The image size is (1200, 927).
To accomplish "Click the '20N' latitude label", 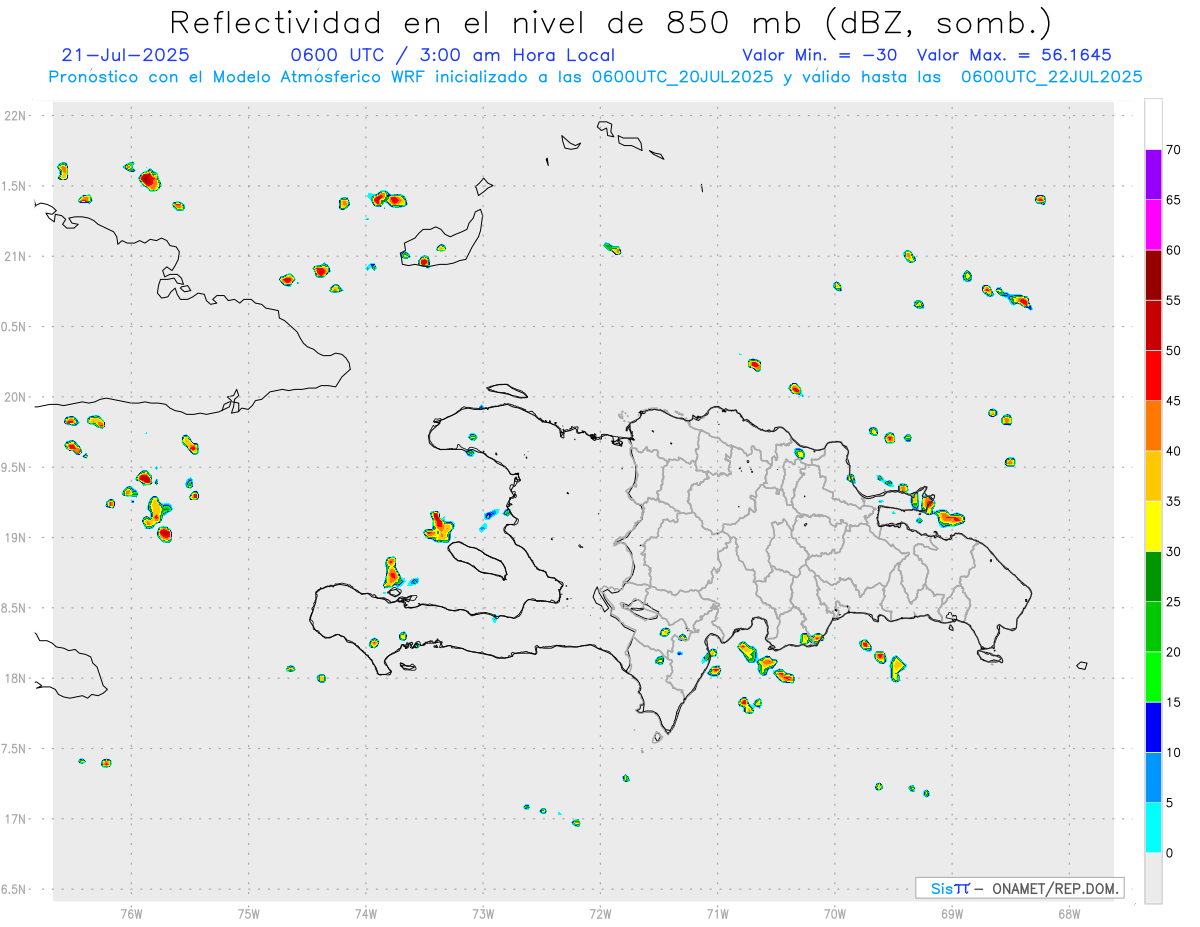I will point(16,397).
